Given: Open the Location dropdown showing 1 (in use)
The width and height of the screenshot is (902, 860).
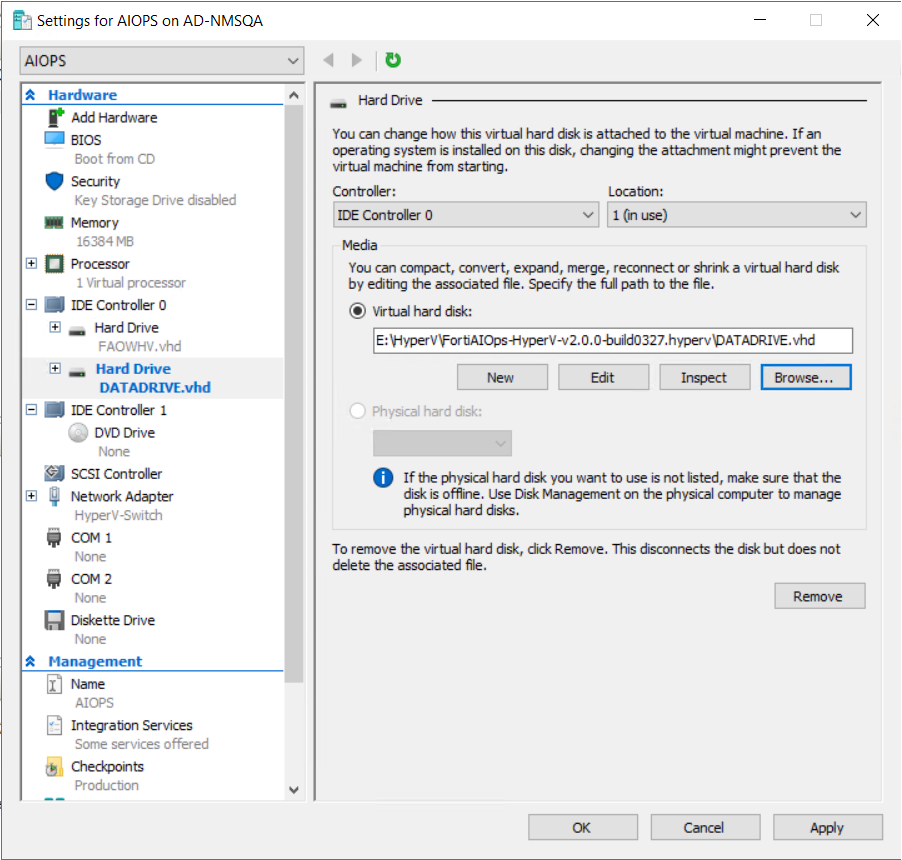Looking at the screenshot, I should [x=736, y=215].
